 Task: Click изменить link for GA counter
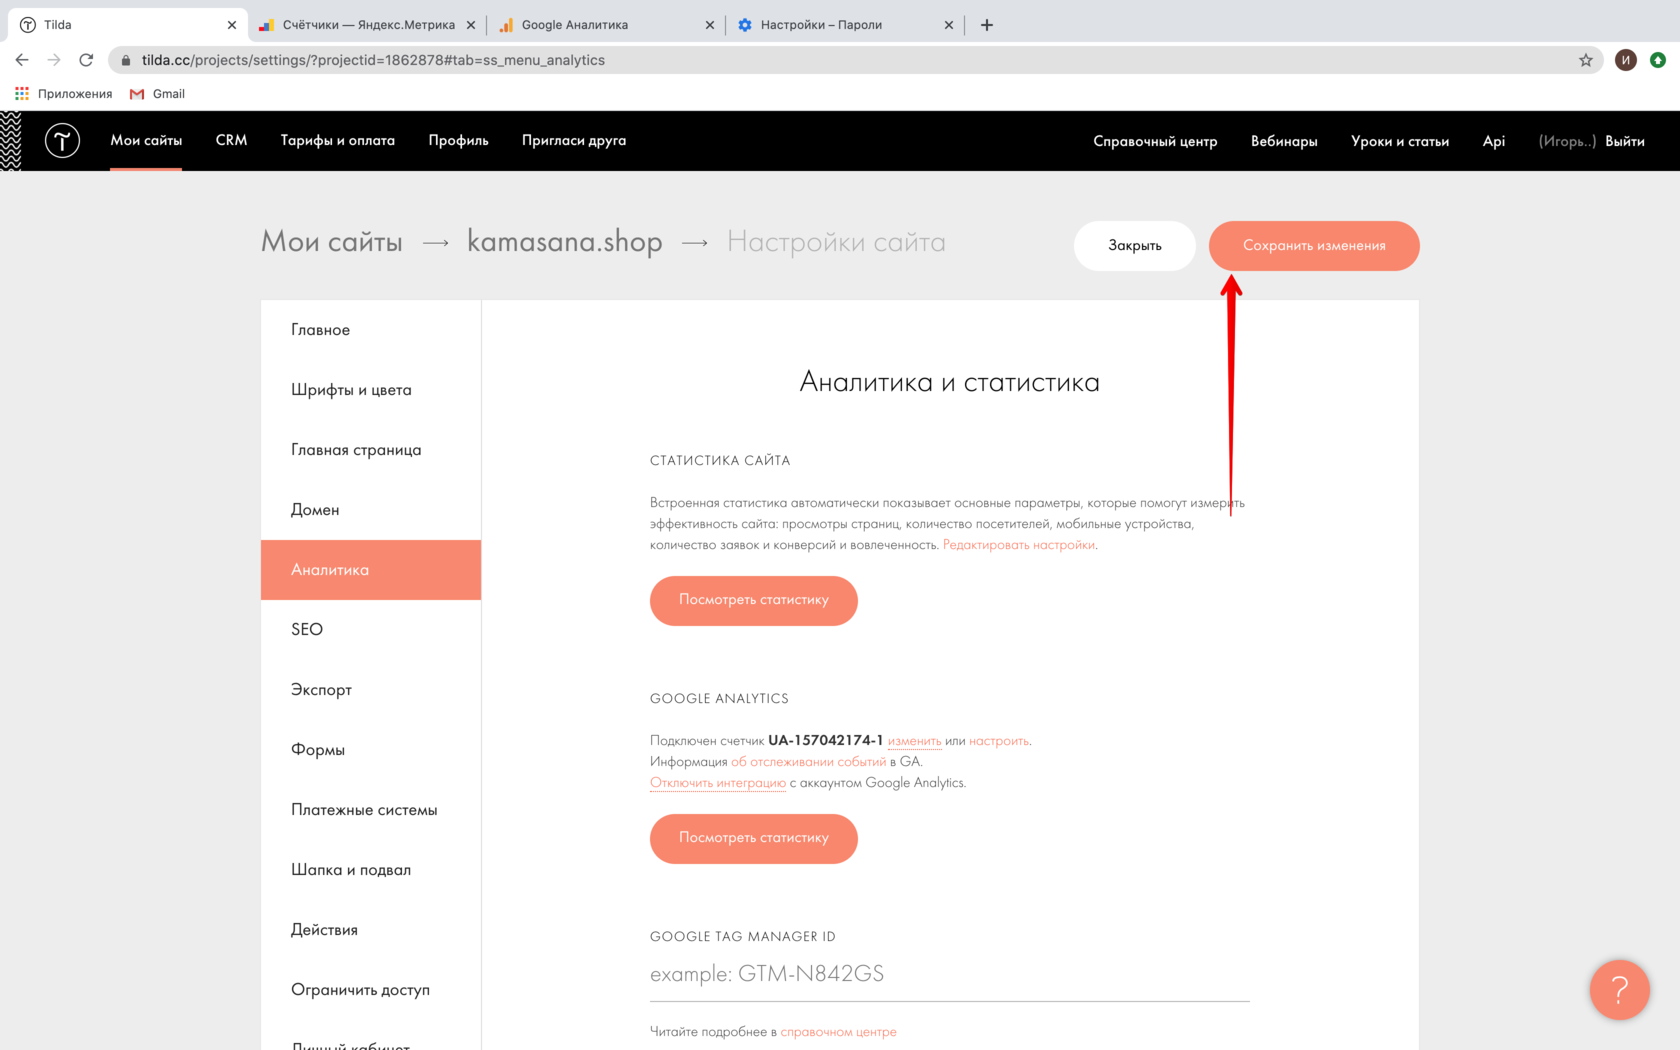(914, 741)
